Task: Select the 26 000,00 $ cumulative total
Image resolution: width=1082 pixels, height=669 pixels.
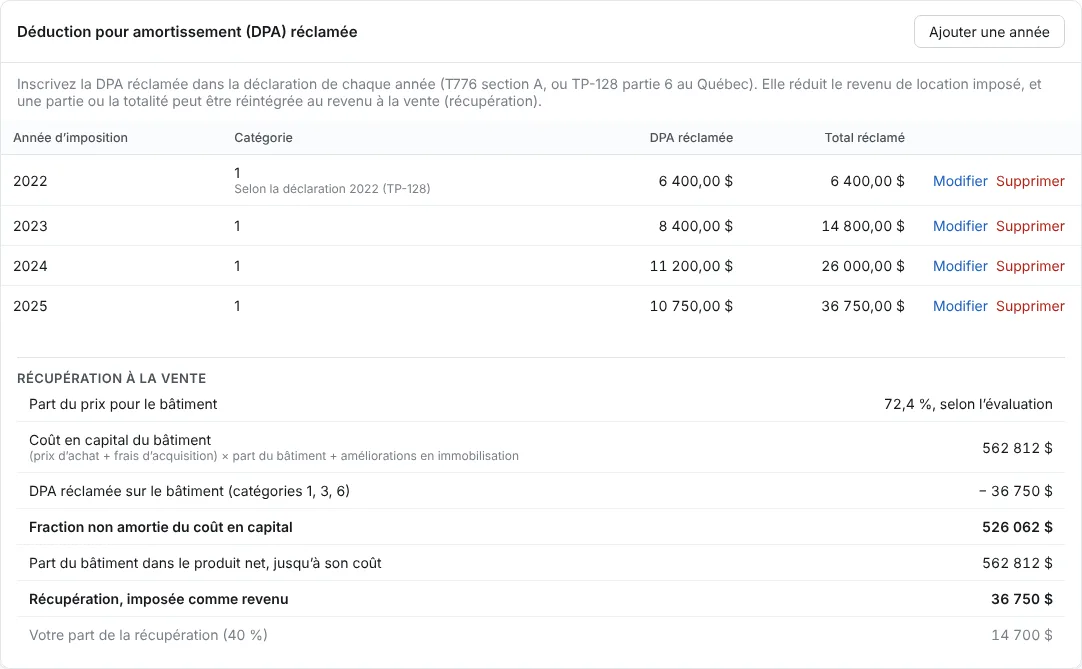Action: tap(863, 266)
